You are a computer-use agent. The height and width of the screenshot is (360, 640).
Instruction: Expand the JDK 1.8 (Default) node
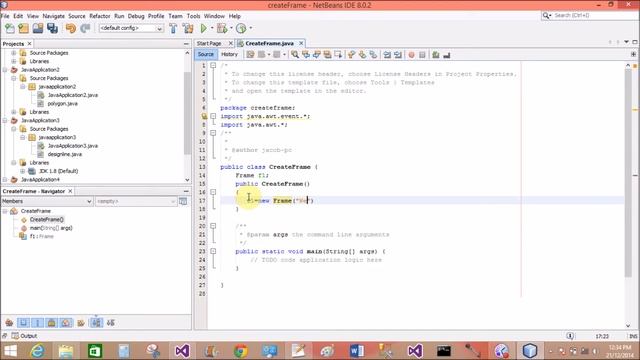click(x=23, y=171)
